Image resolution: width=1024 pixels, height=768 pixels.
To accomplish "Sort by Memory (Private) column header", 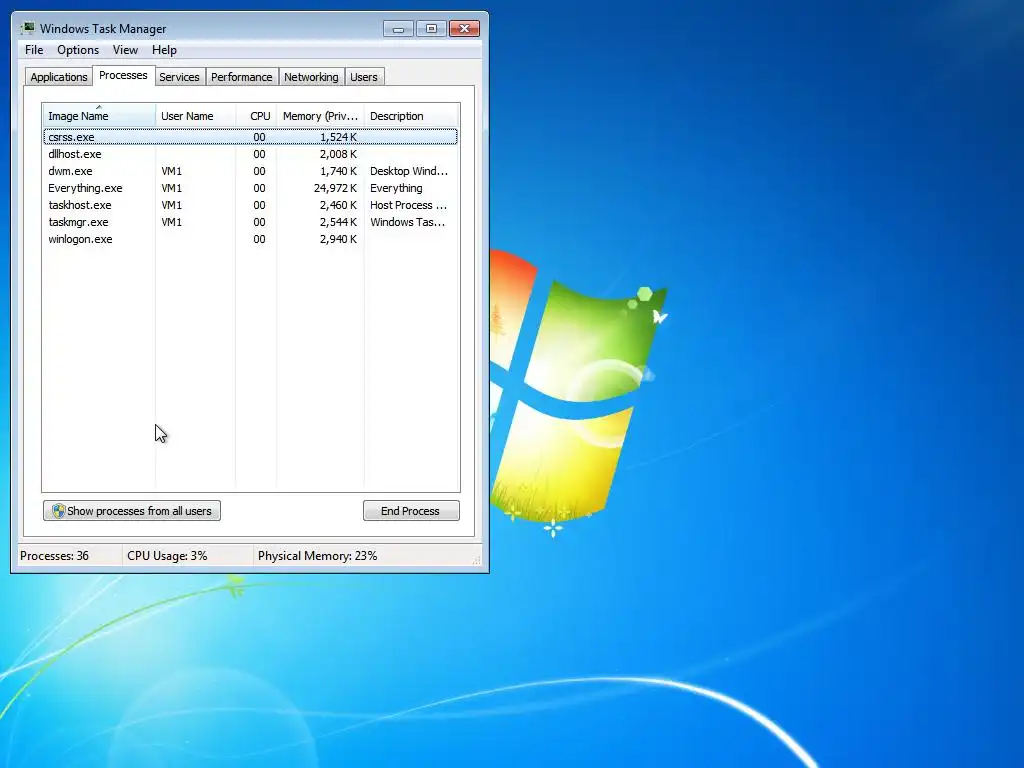I will click(320, 116).
